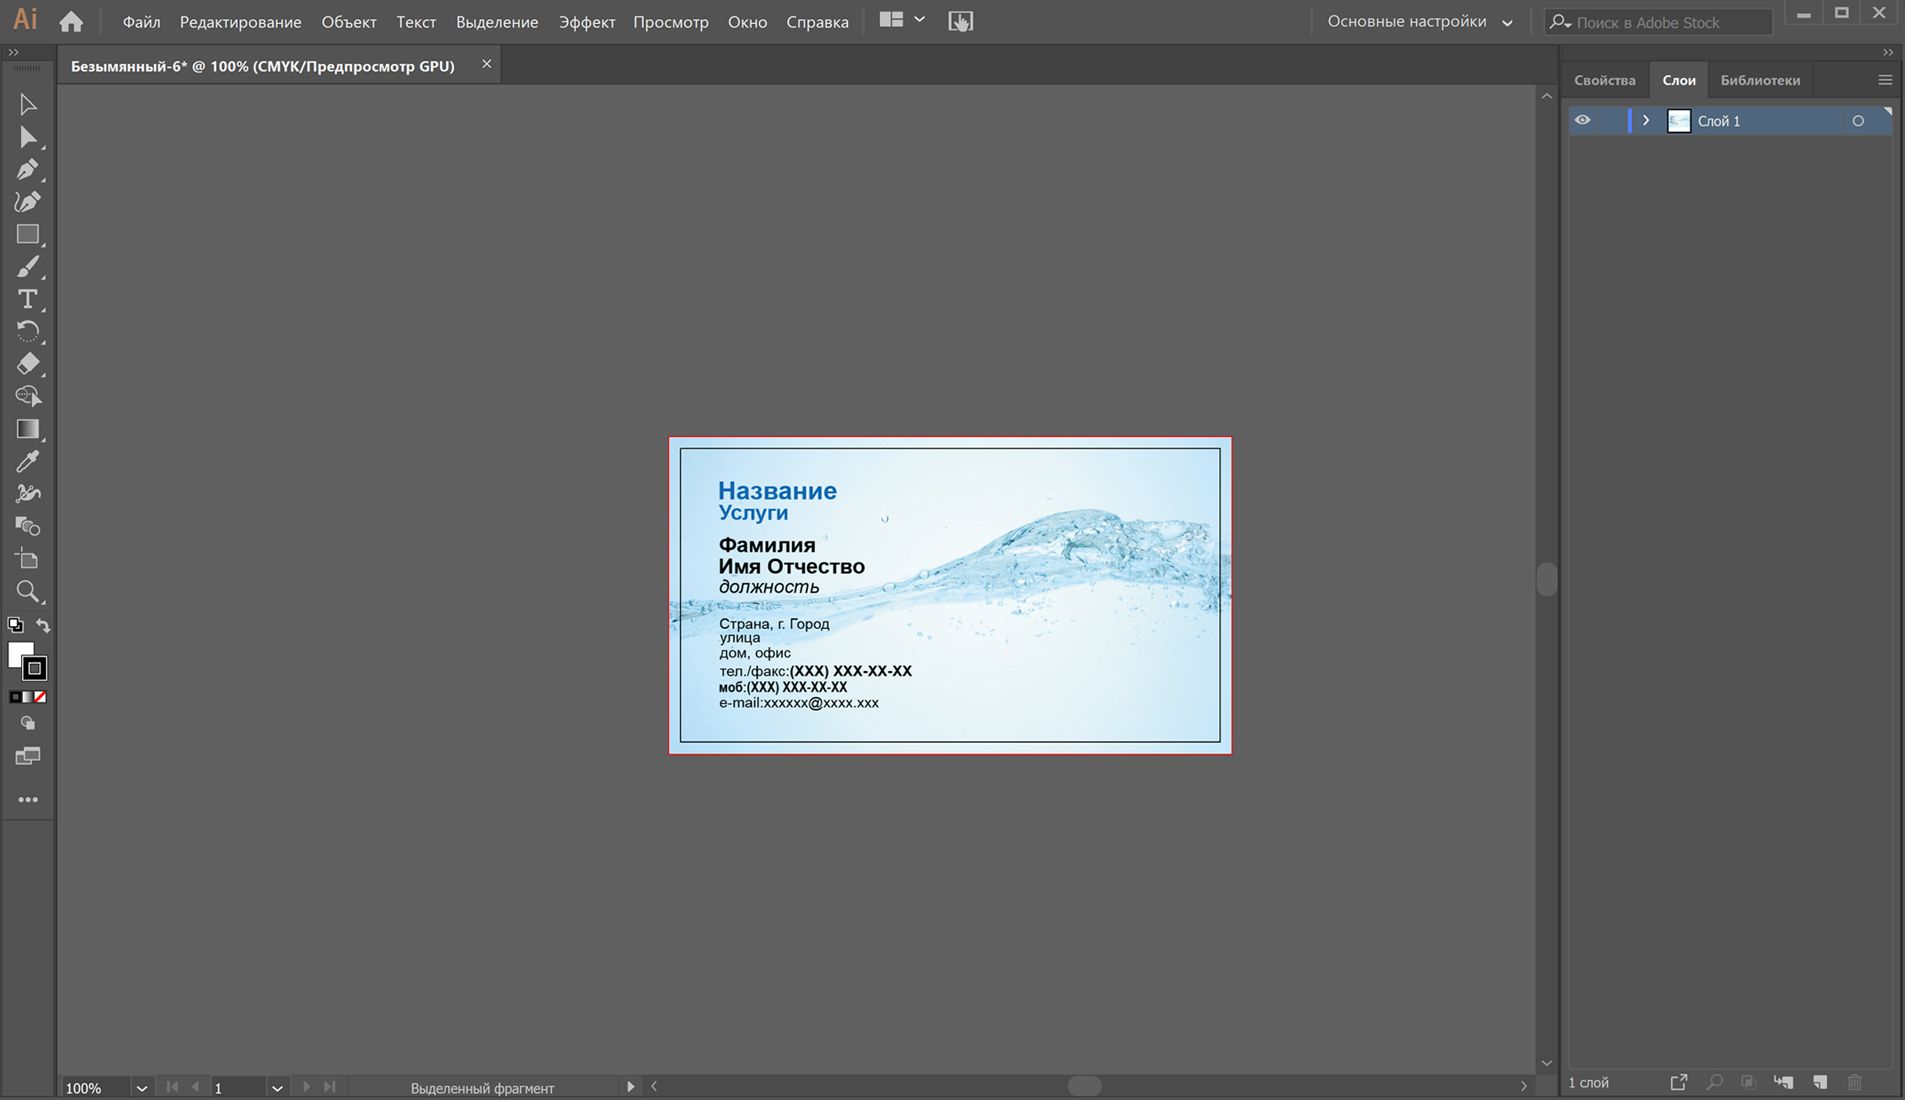Select the Type tool

click(x=27, y=300)
